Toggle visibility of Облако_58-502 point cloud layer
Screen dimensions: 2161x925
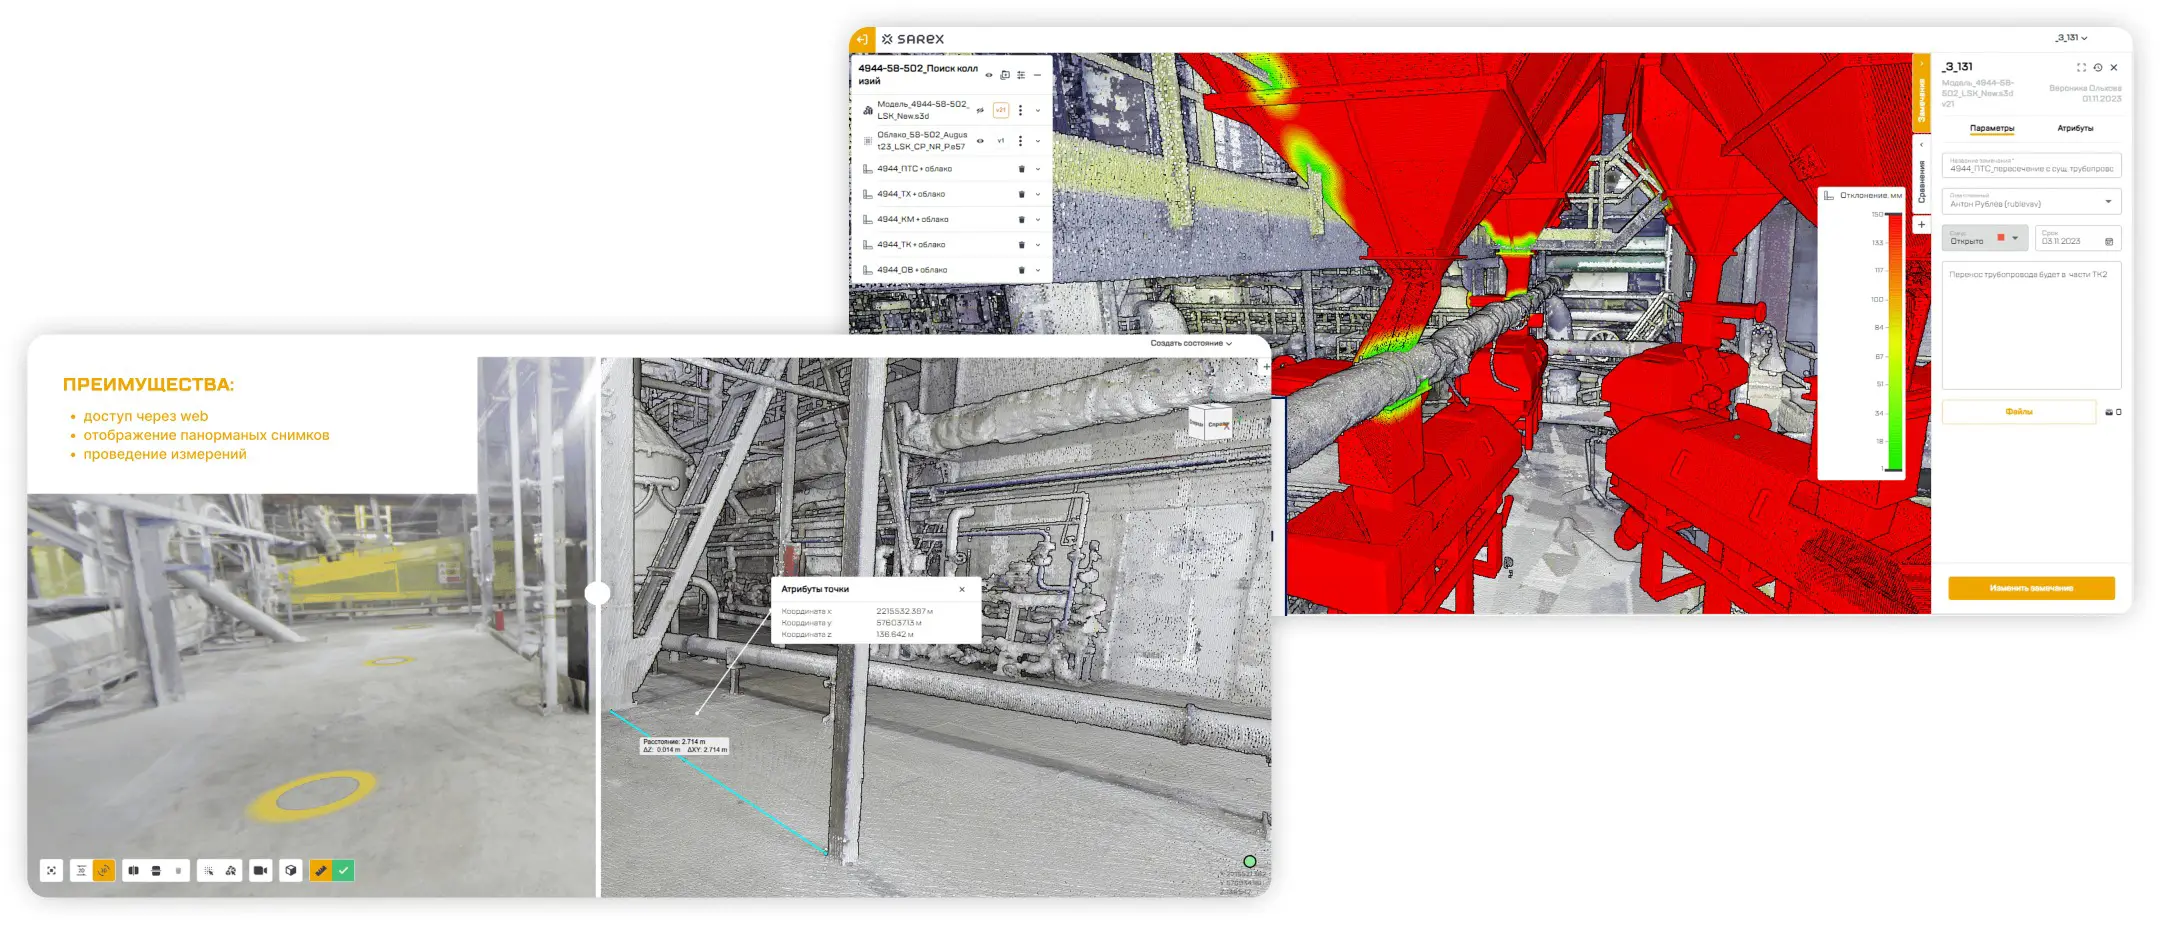(980, 141)
